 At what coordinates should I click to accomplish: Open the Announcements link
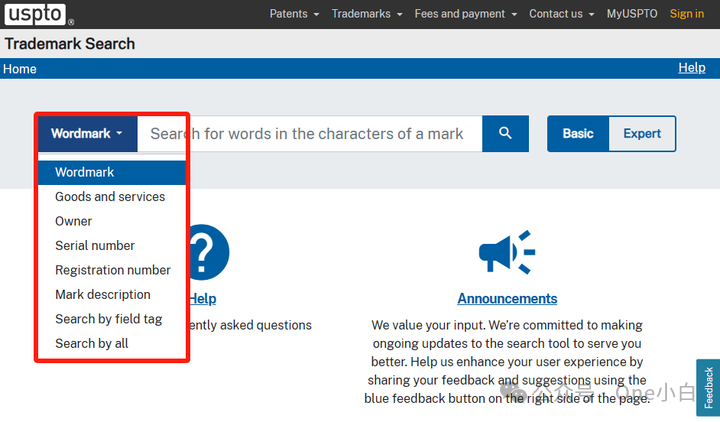tap(507, 298)
